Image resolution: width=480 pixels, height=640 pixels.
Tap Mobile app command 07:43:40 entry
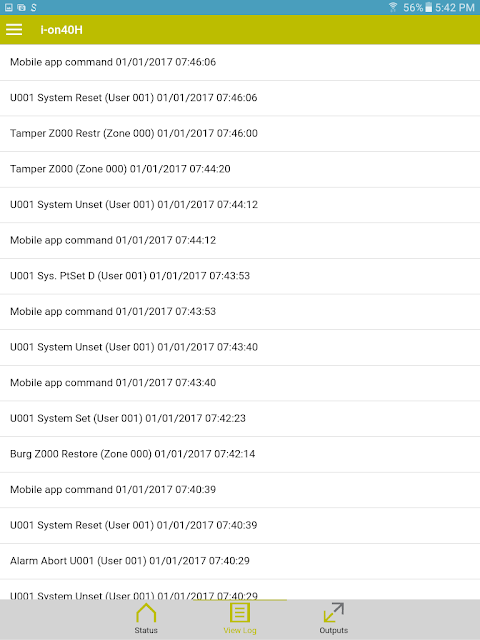pos(240,383)
